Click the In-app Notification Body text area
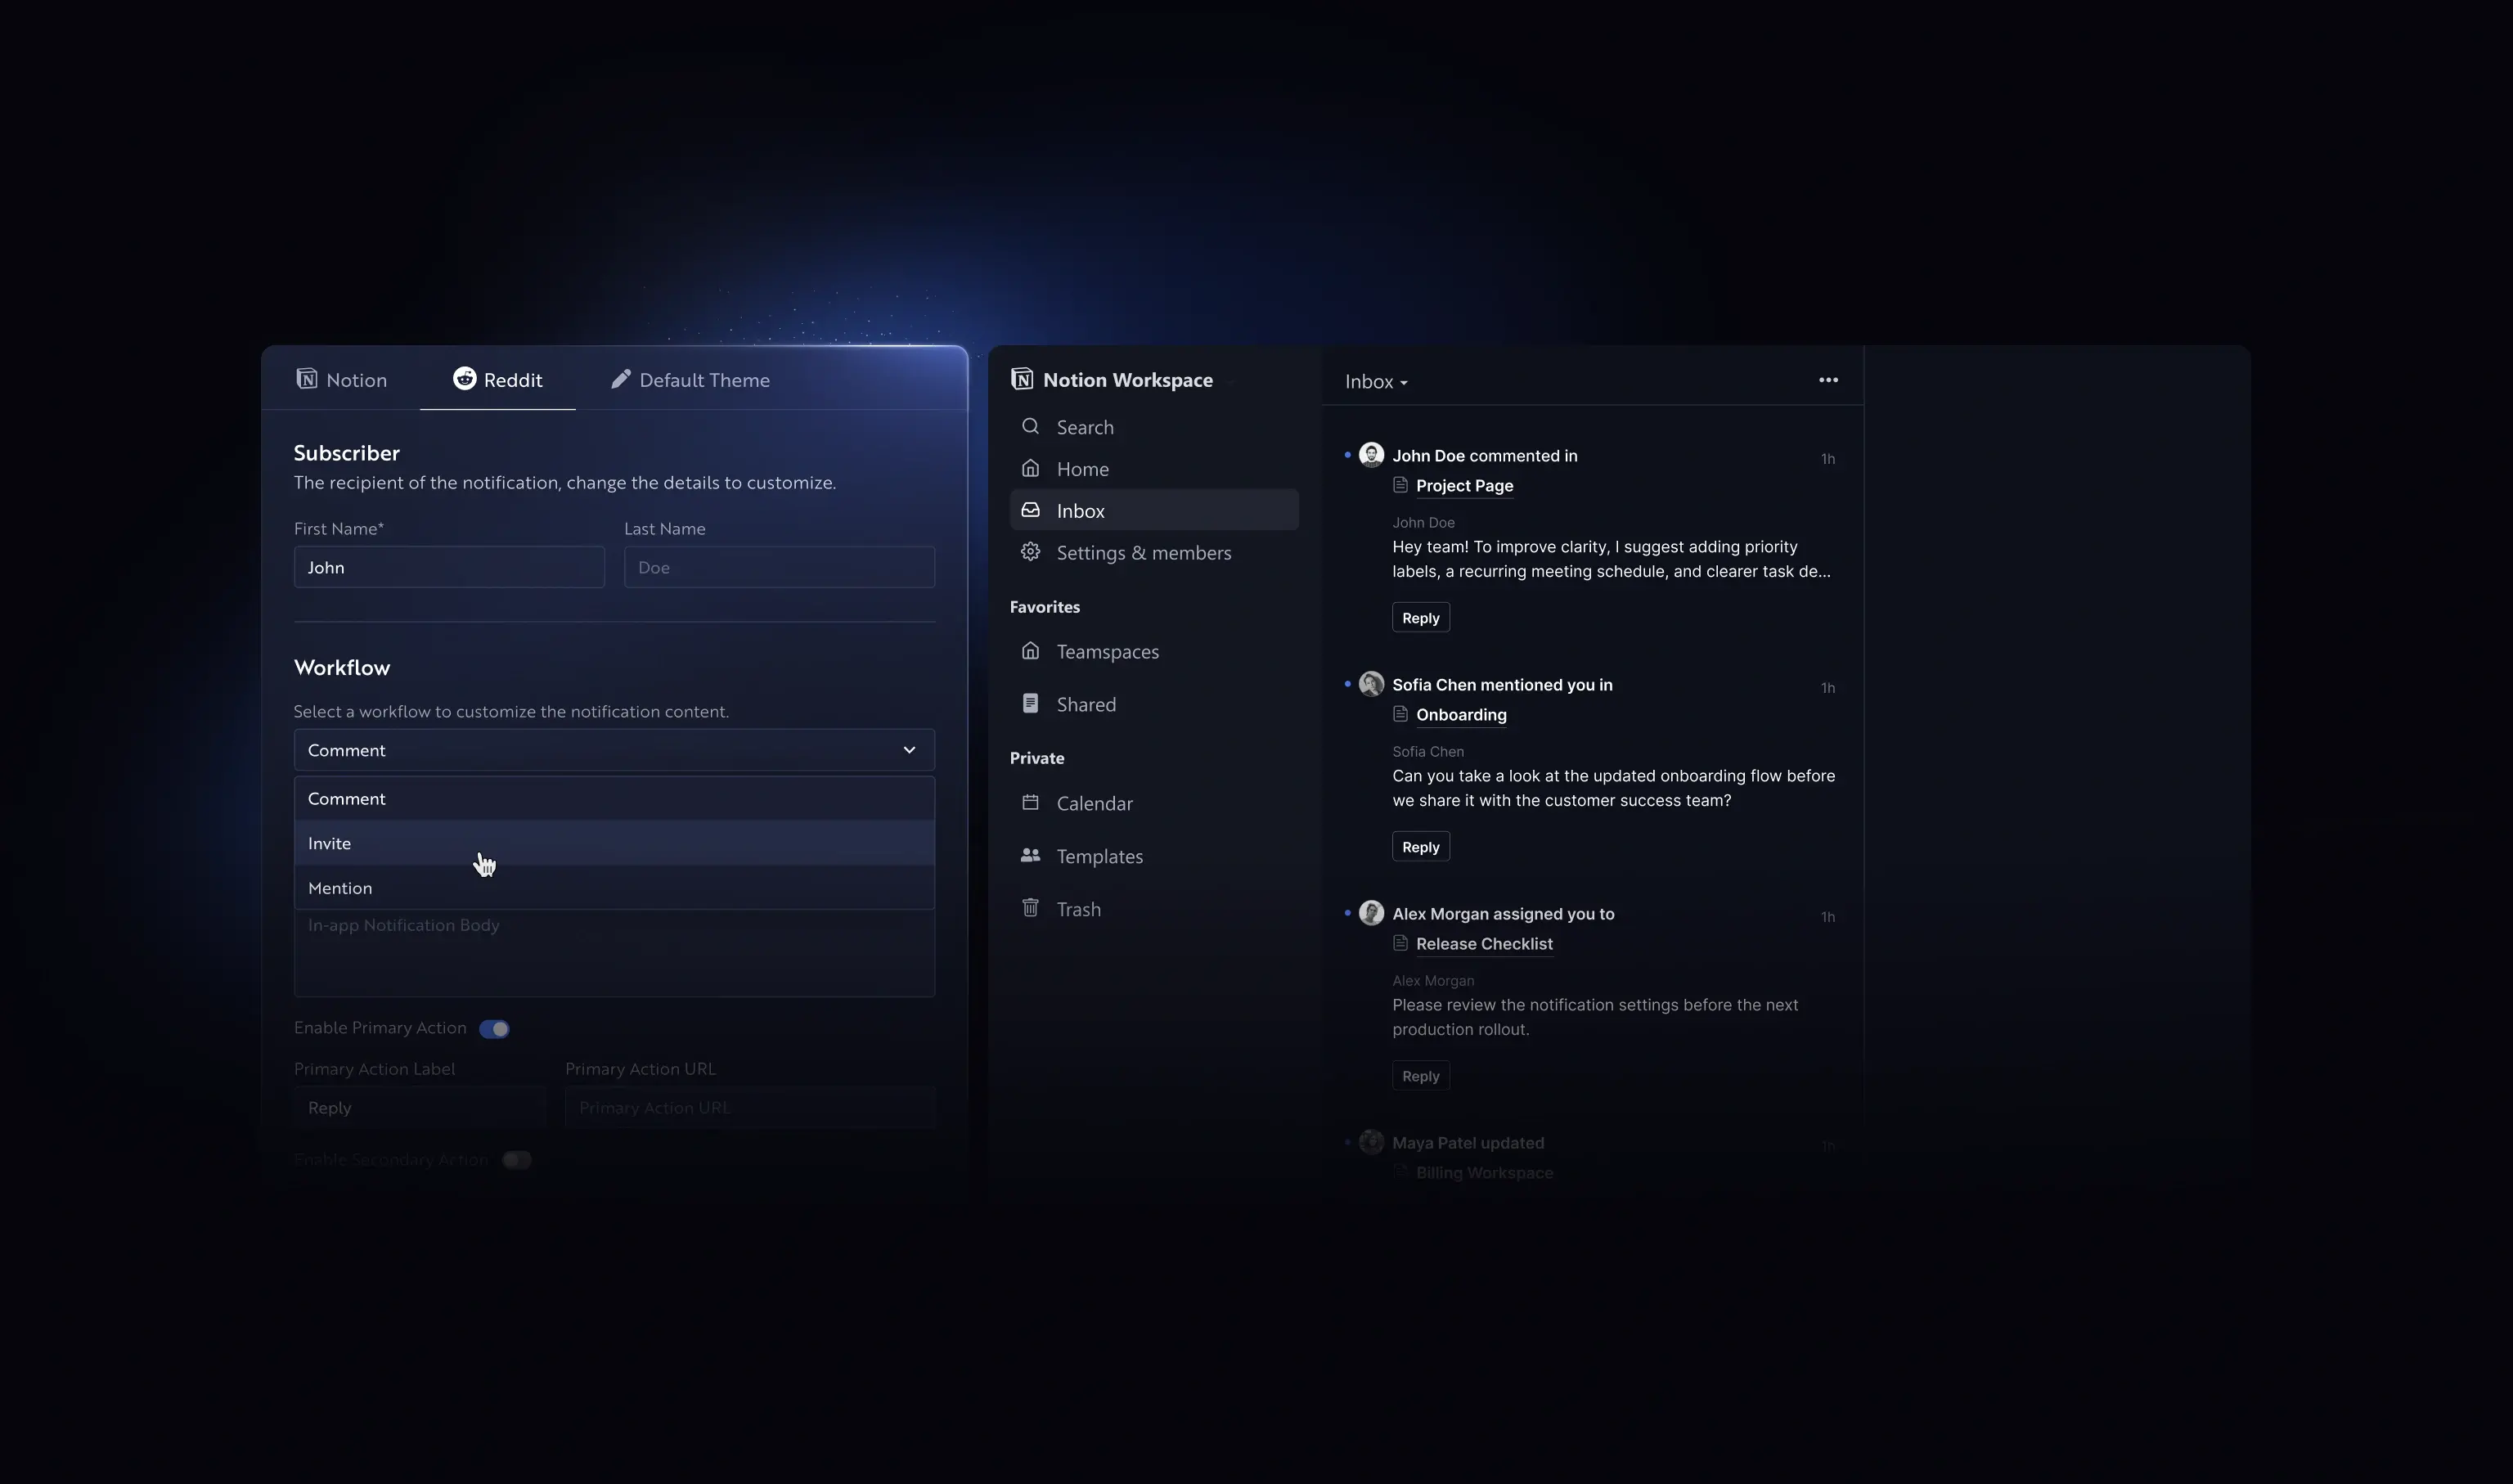Viewport: 2513px width, 1484px height. (x=614, y=953)
